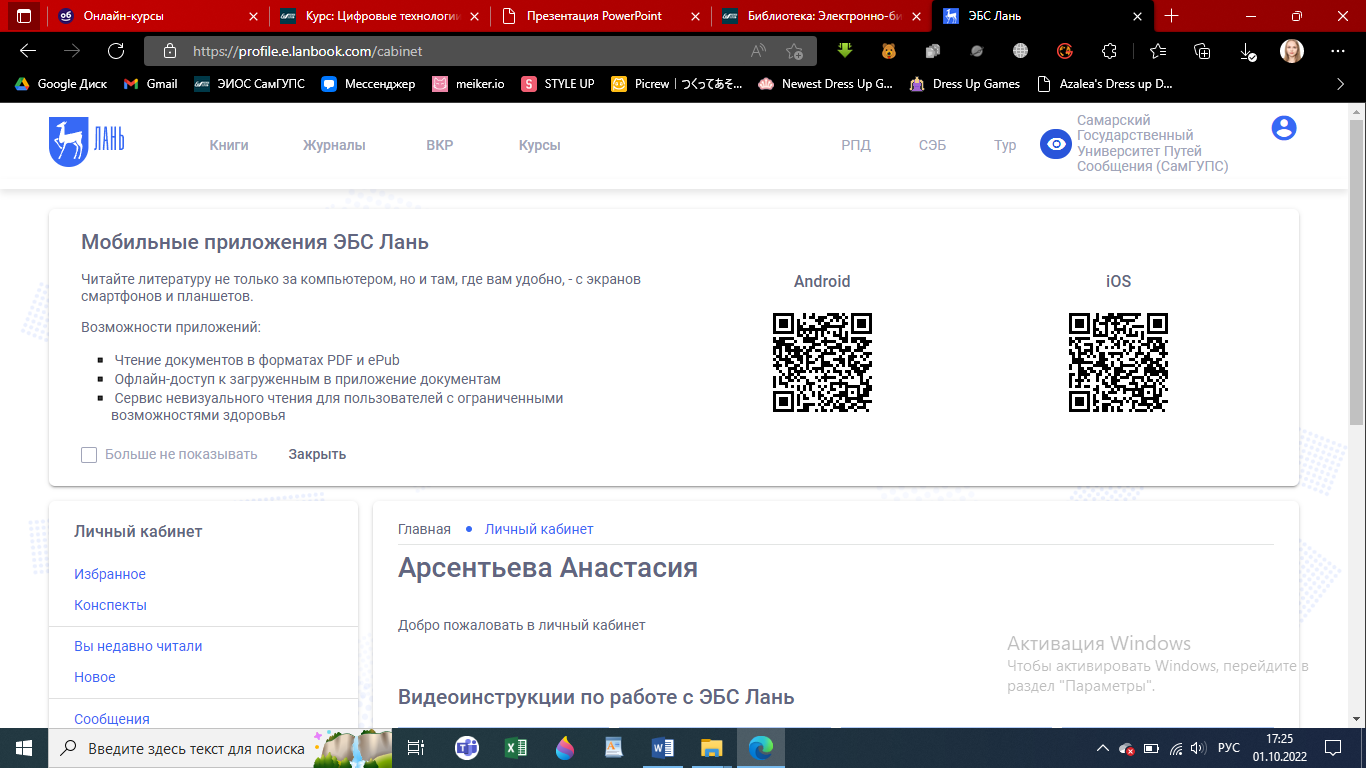
Task: Open the browser Extensions puzzle icon
Action: 1109,51
